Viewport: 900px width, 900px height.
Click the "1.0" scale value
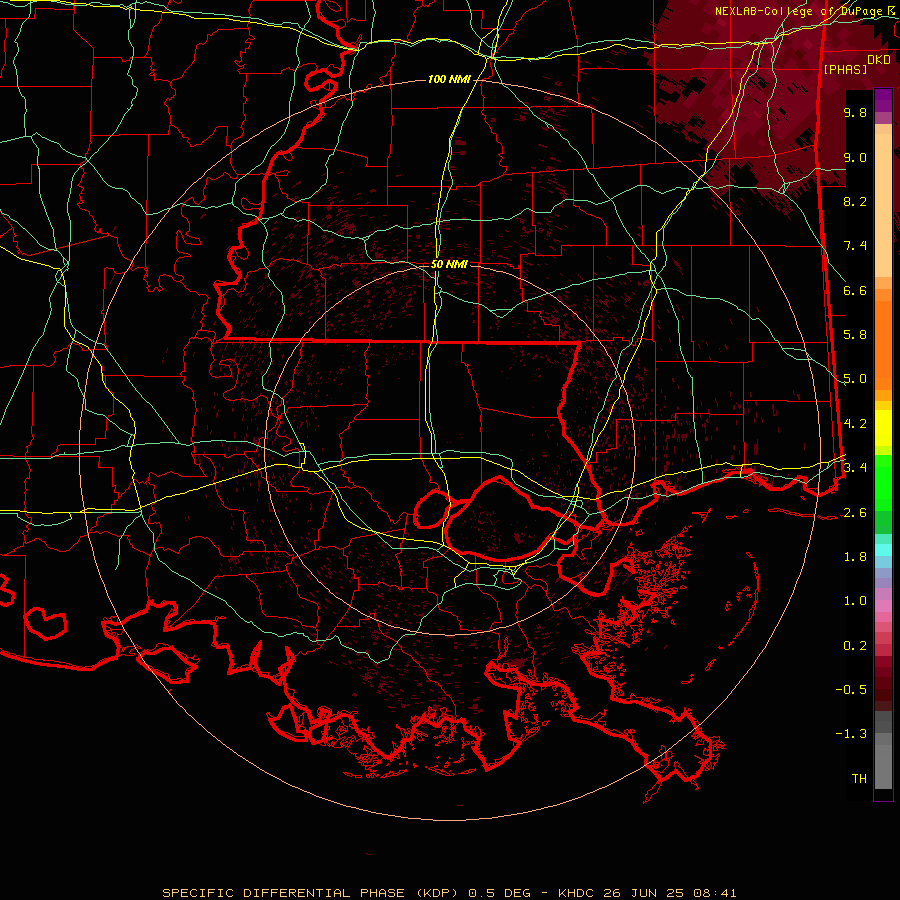[x=855, y=601]
